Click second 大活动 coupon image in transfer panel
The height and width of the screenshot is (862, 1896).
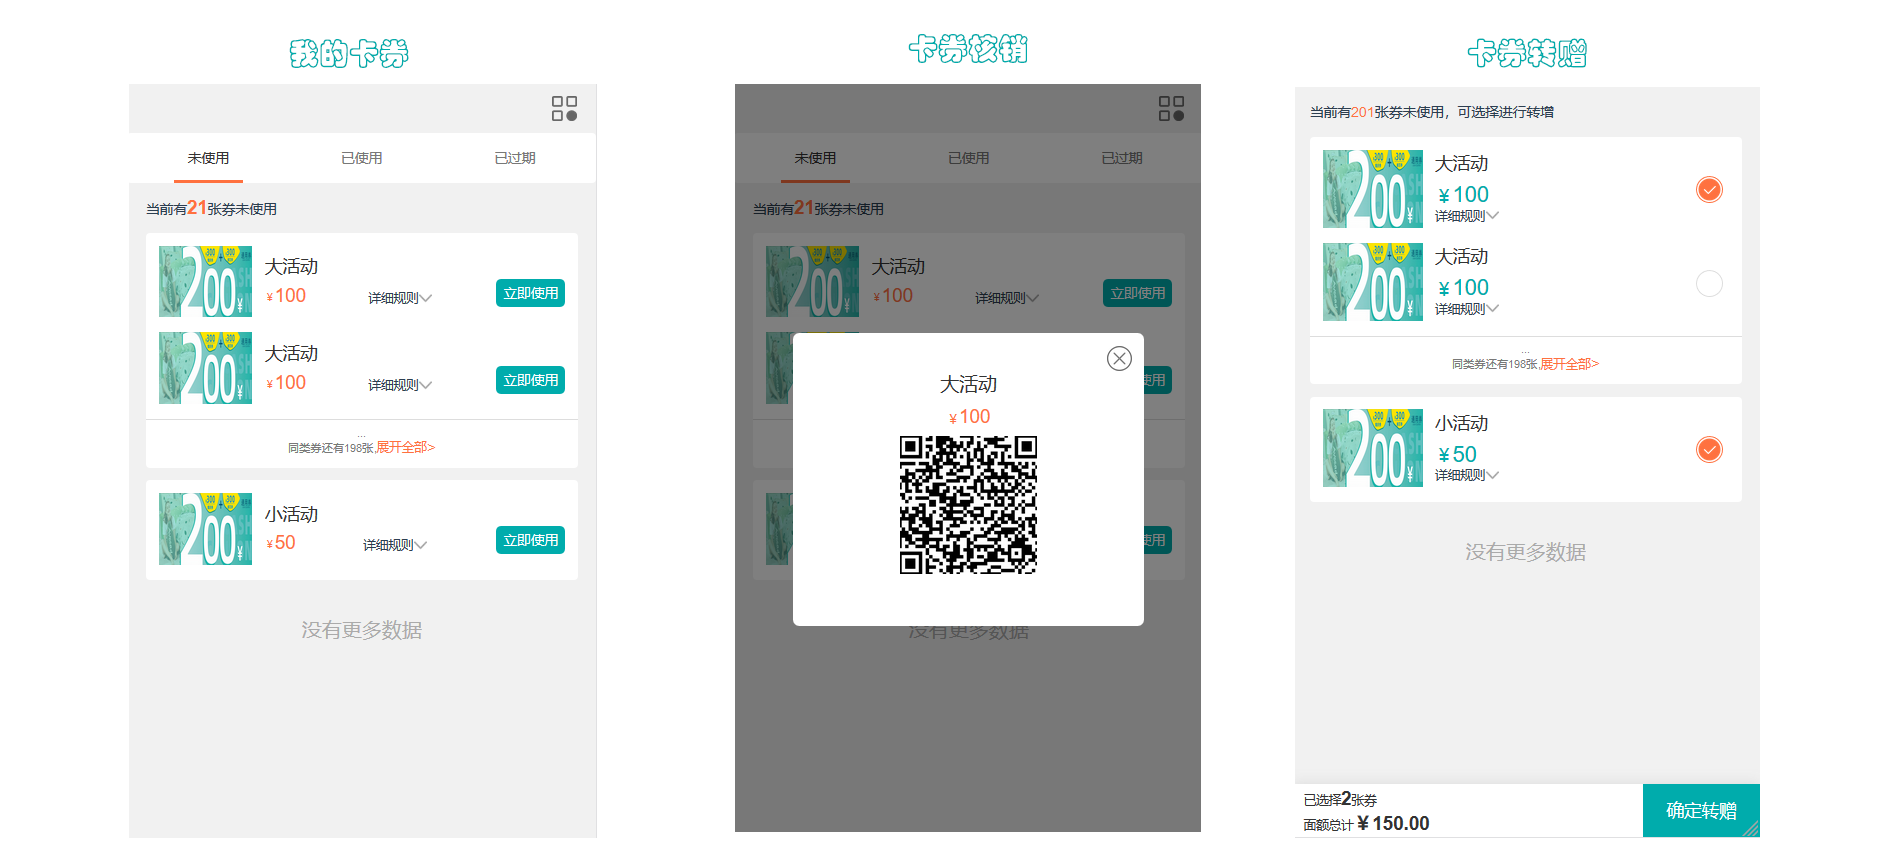(1372, 282)
